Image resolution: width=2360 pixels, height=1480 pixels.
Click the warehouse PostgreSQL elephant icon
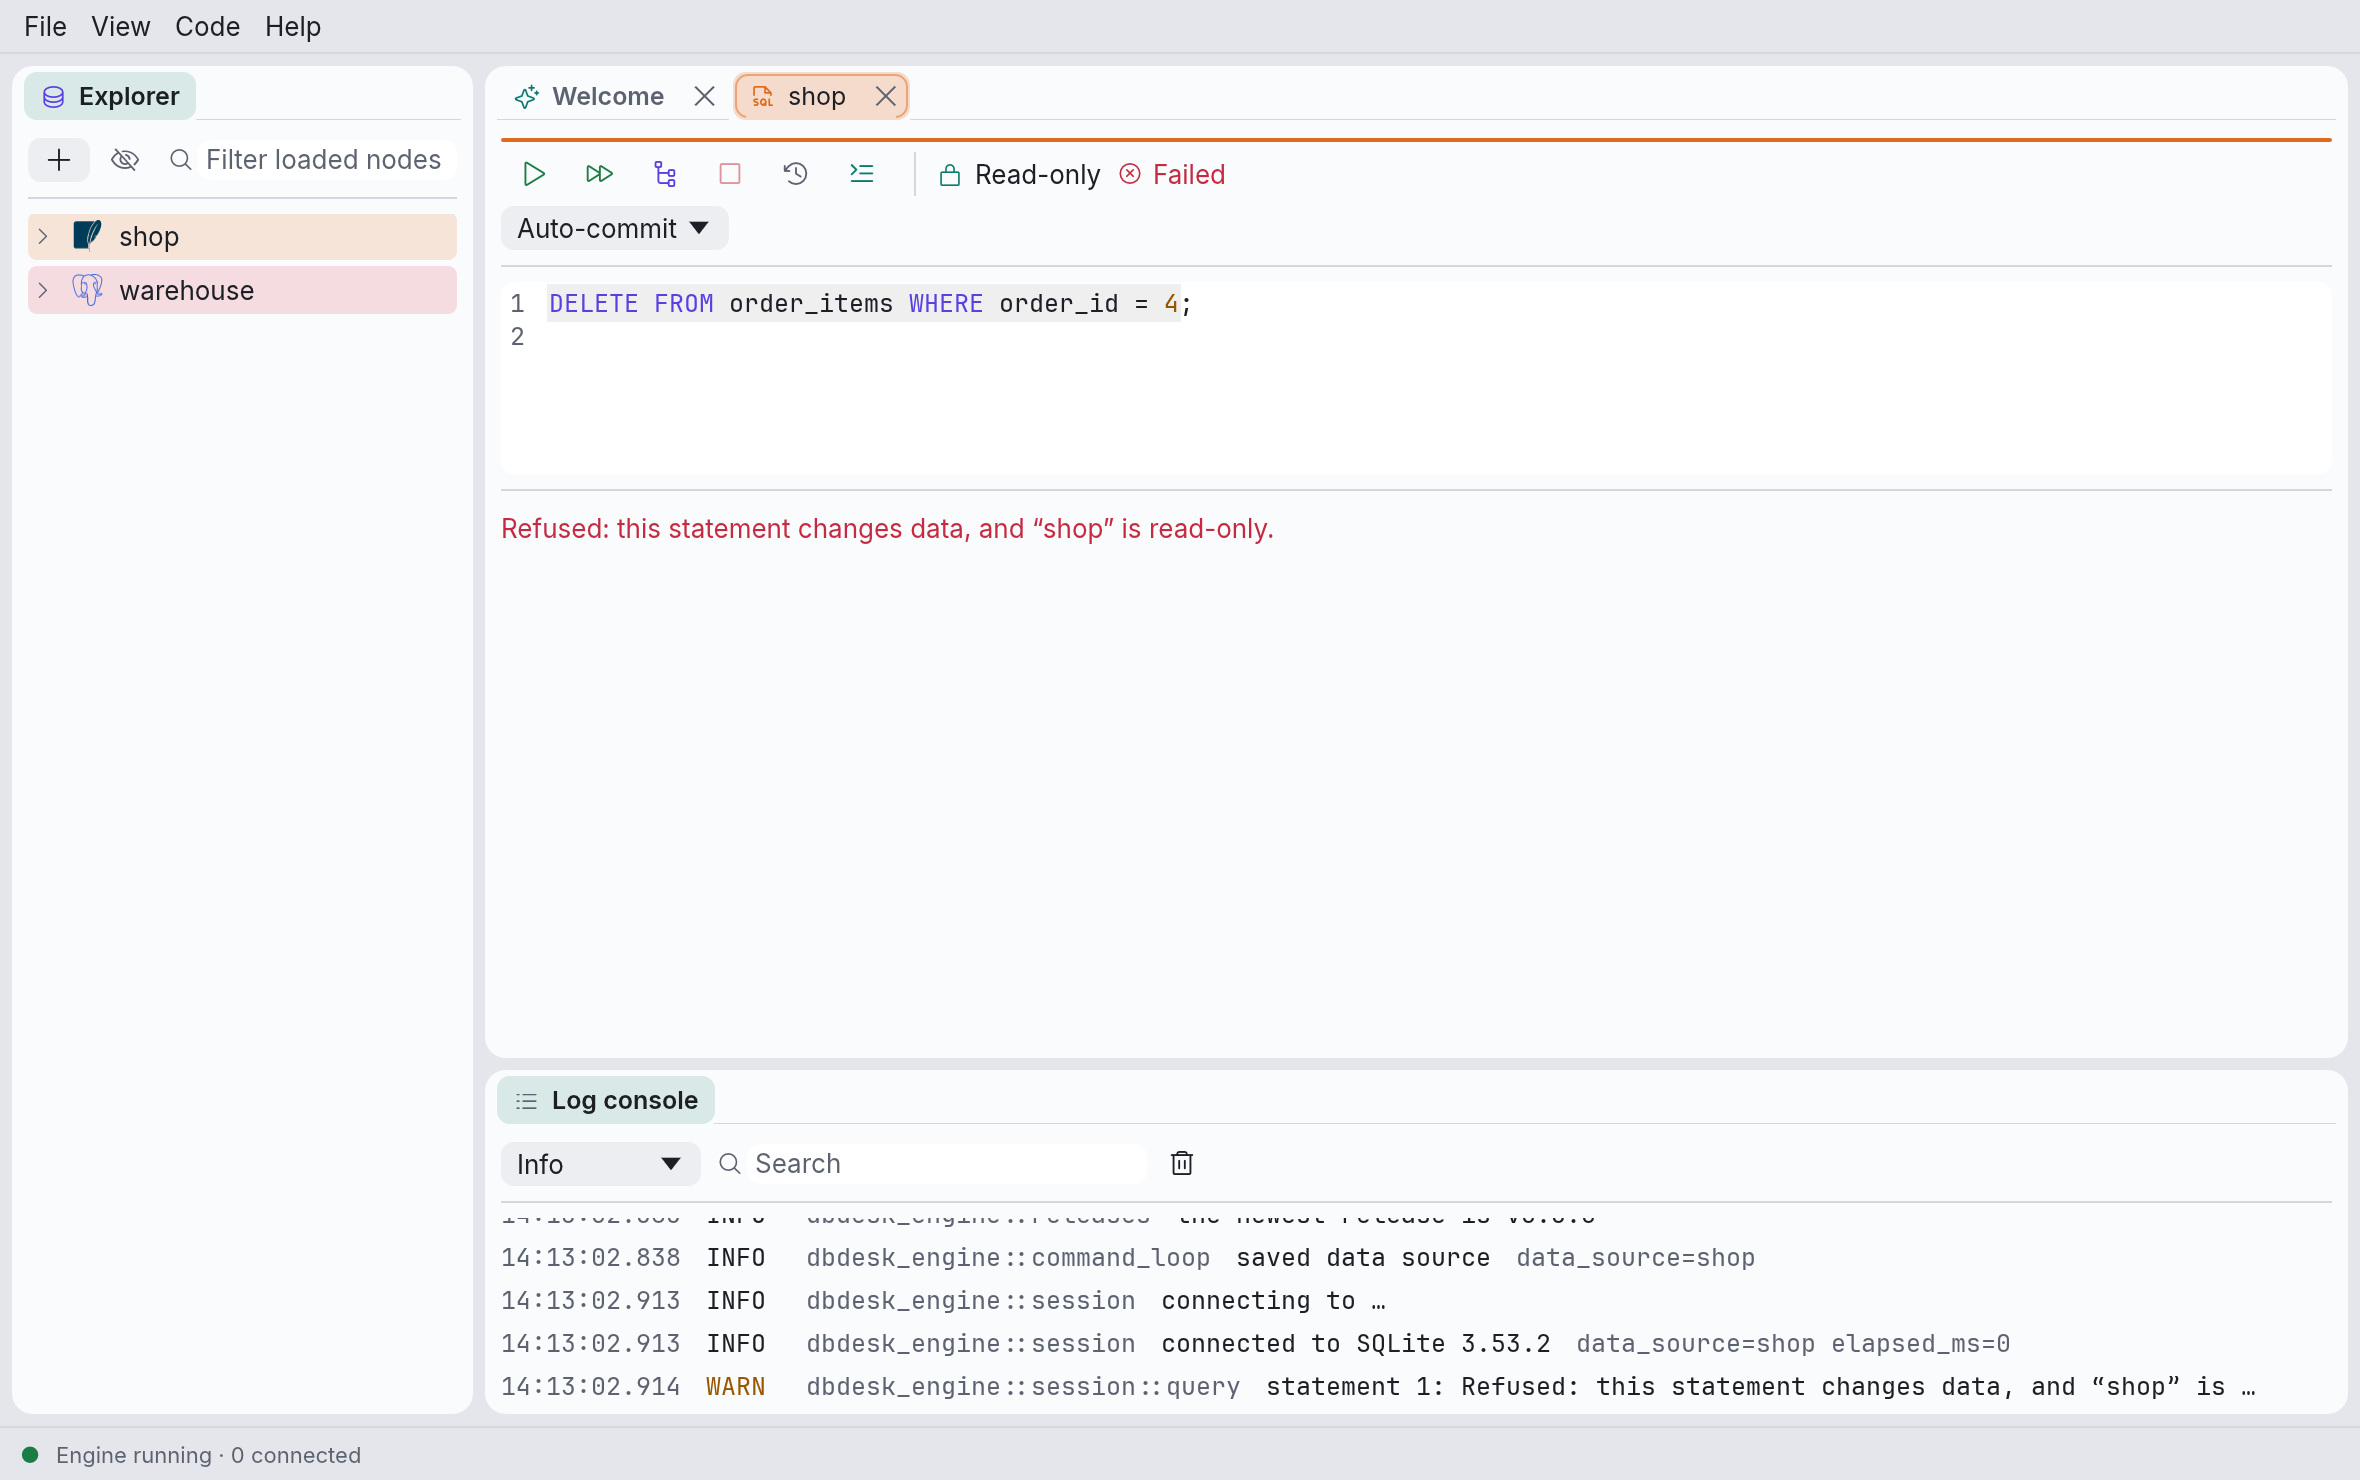point(87,290)
